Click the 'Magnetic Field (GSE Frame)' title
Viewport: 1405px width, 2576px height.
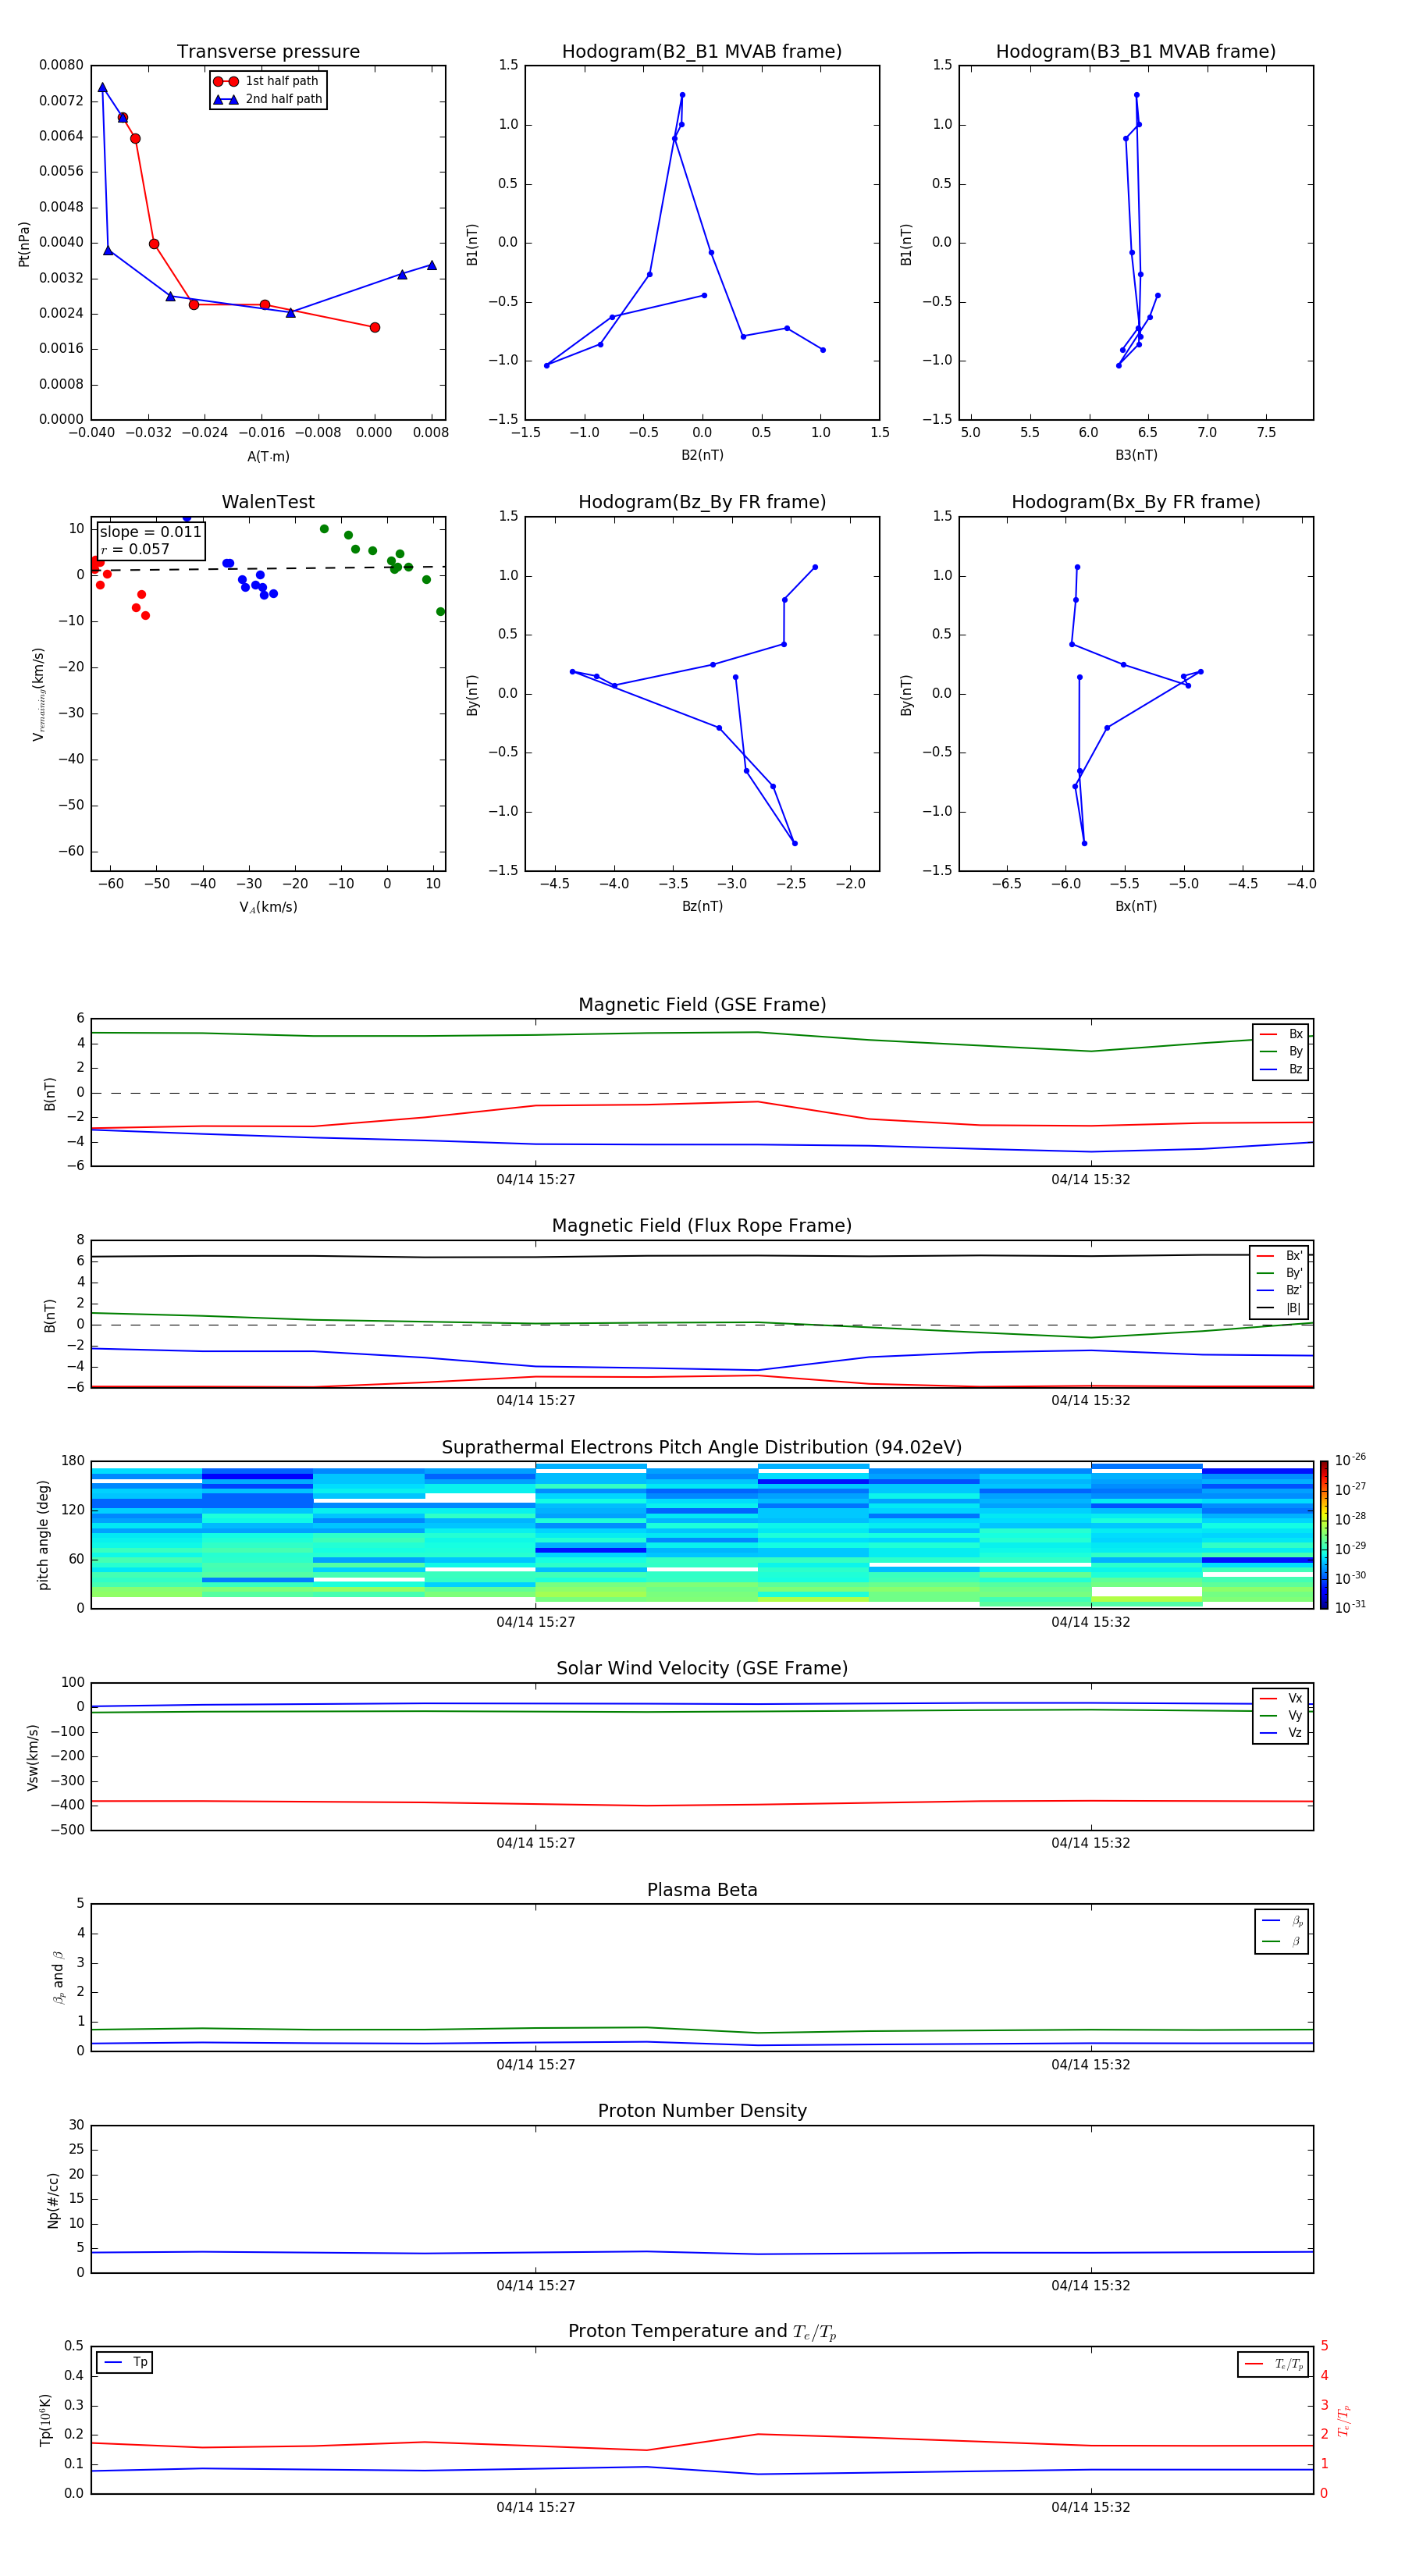point(702,1005)
